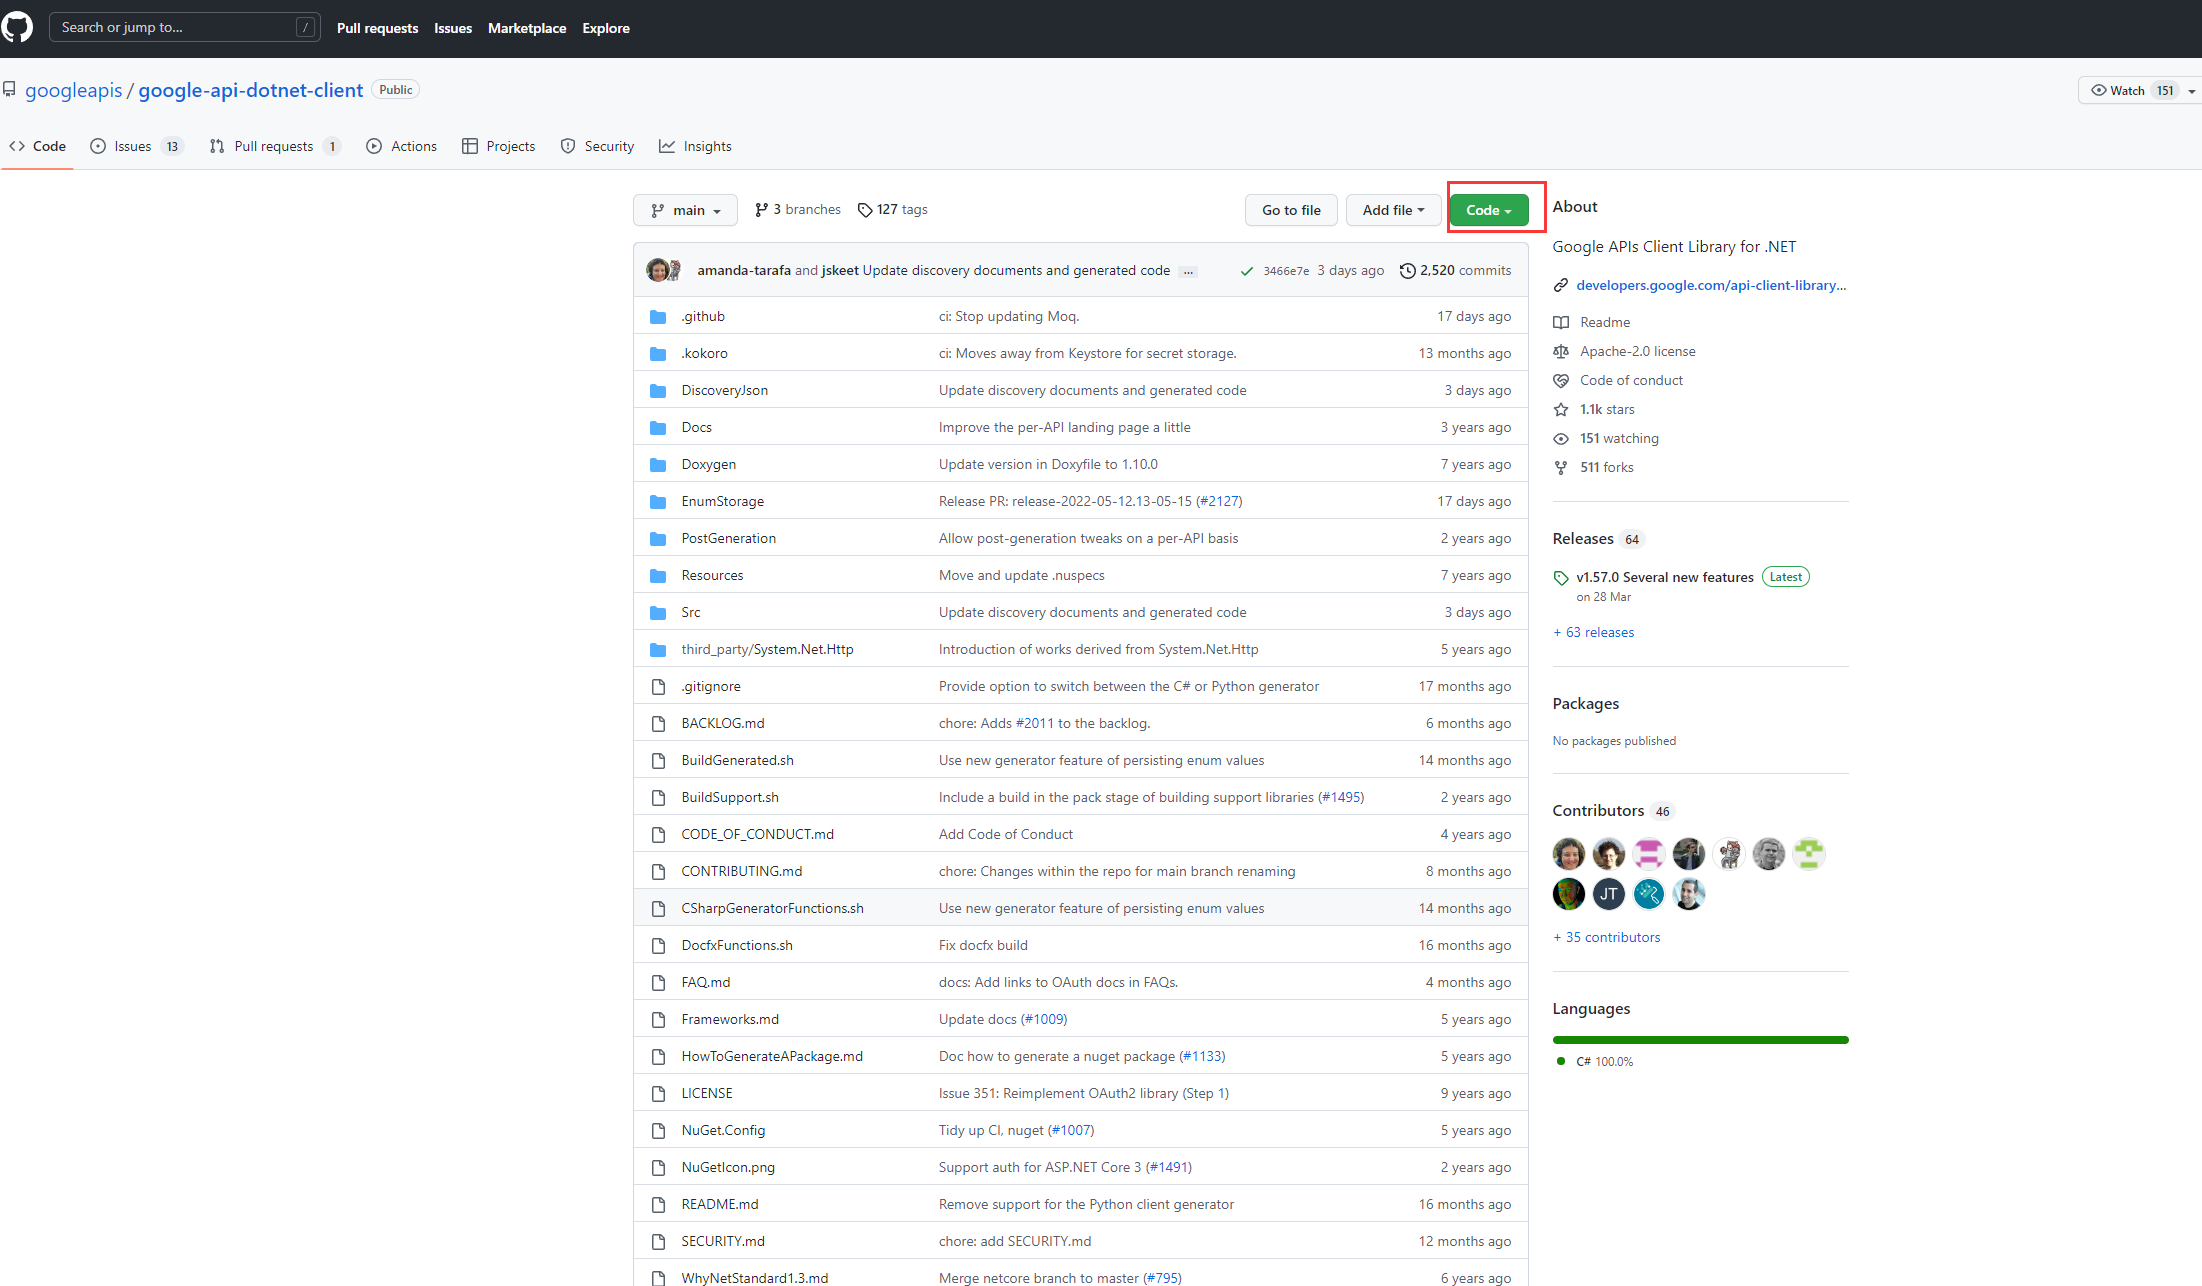Click the eye icon next to 151 watching

tap(1561, 438)
